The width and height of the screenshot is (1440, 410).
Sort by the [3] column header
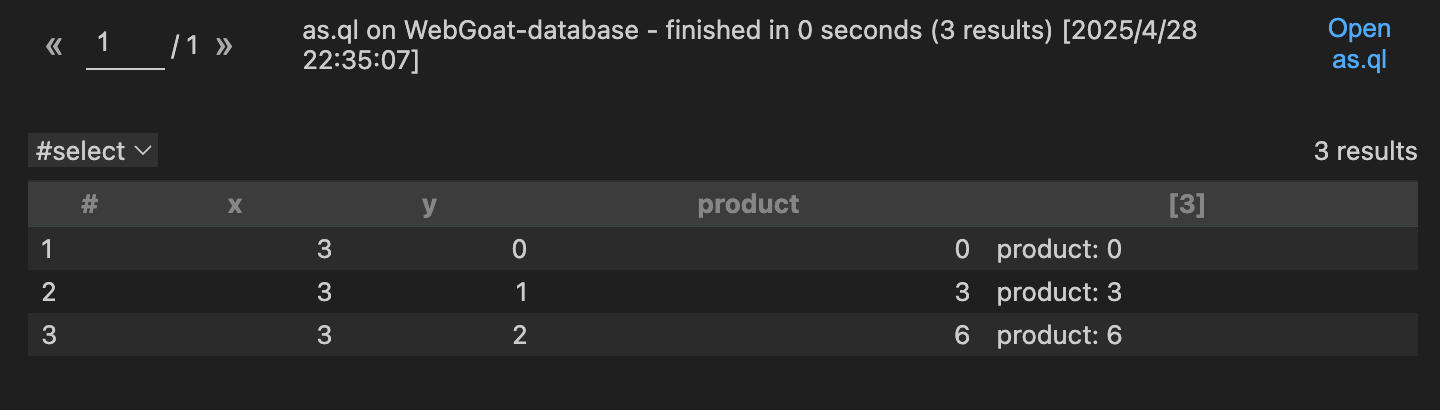pyautogui.click(x=1187, y=204)
